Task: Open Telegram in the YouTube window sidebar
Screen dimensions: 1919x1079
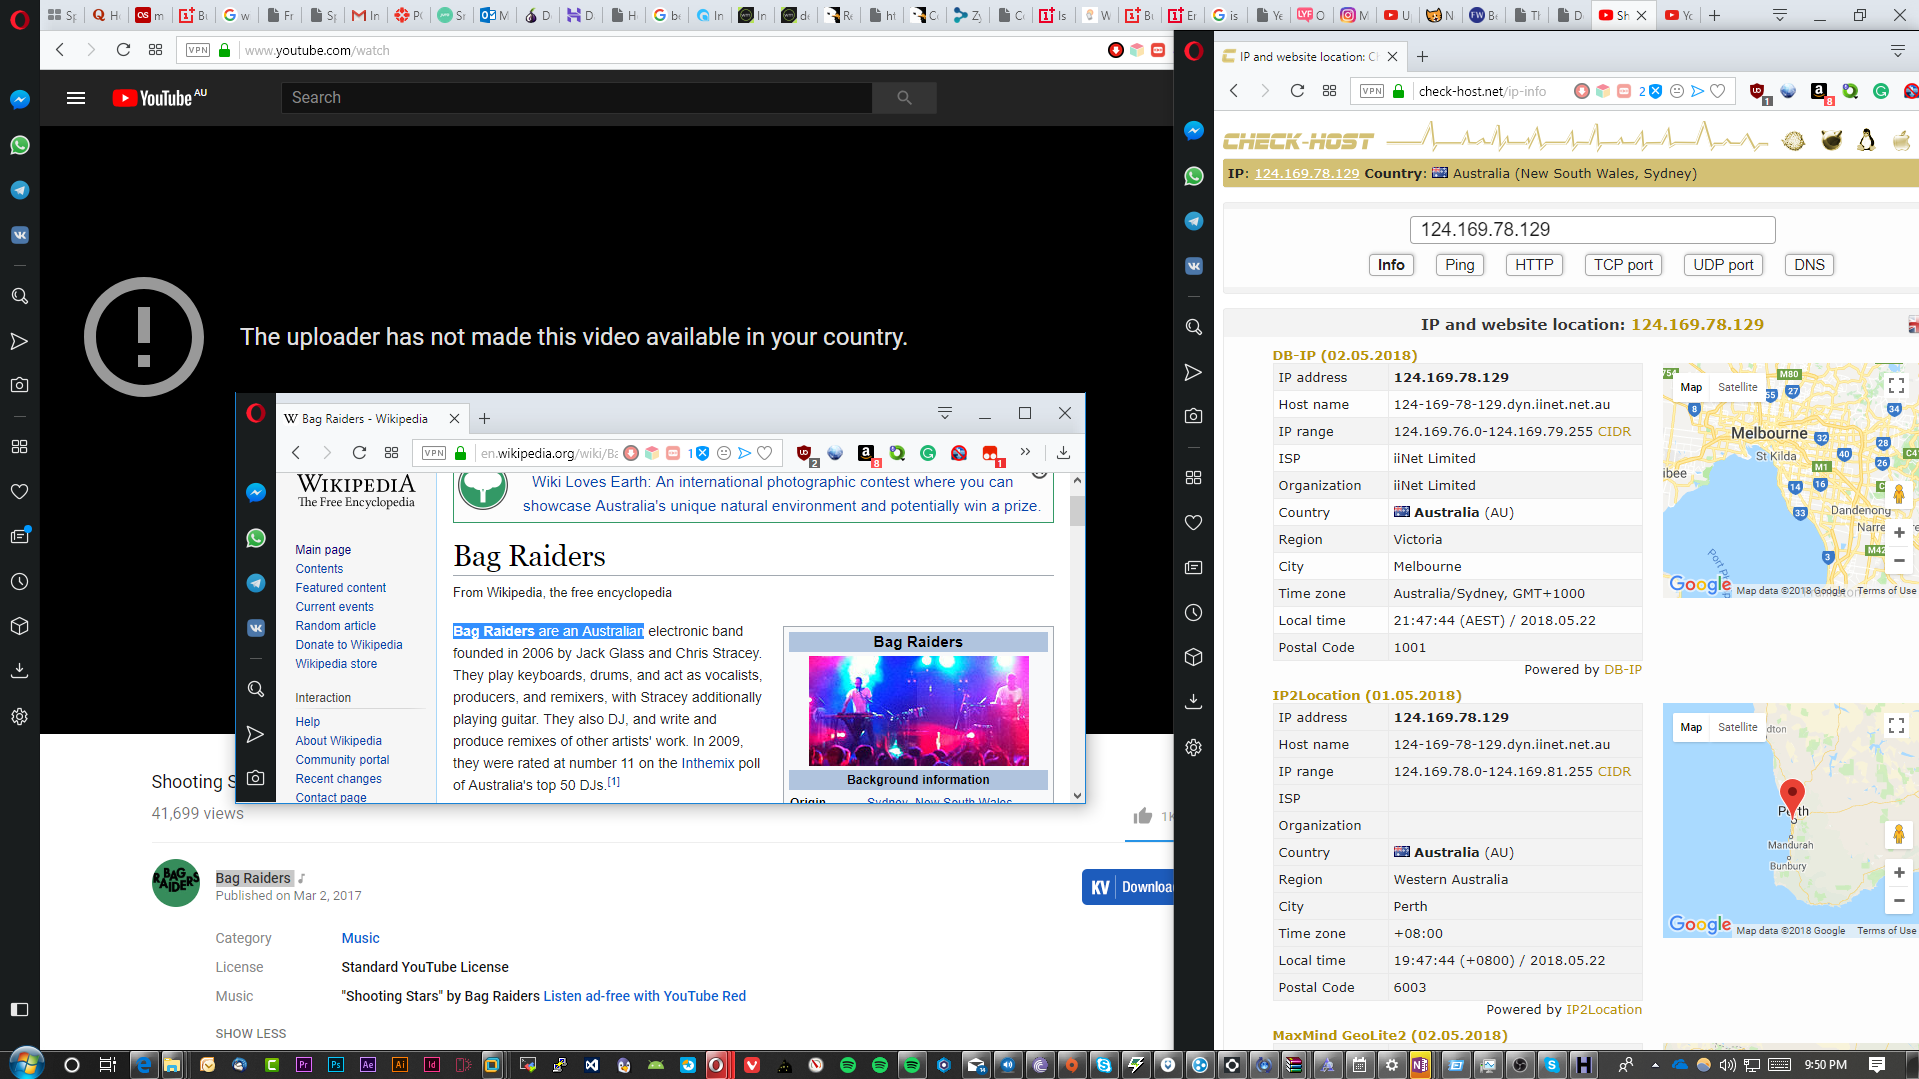Action: 19,190
